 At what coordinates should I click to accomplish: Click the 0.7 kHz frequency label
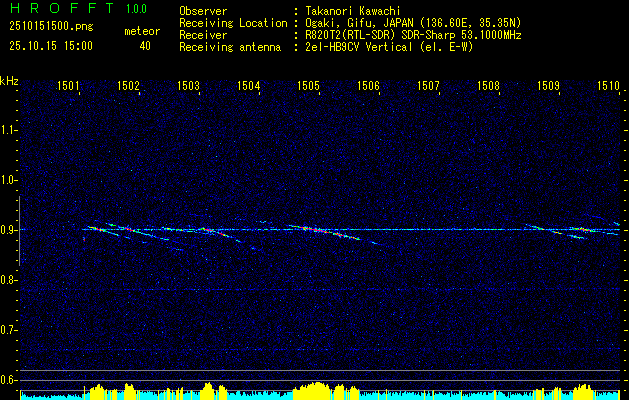(x=8, y=330)
